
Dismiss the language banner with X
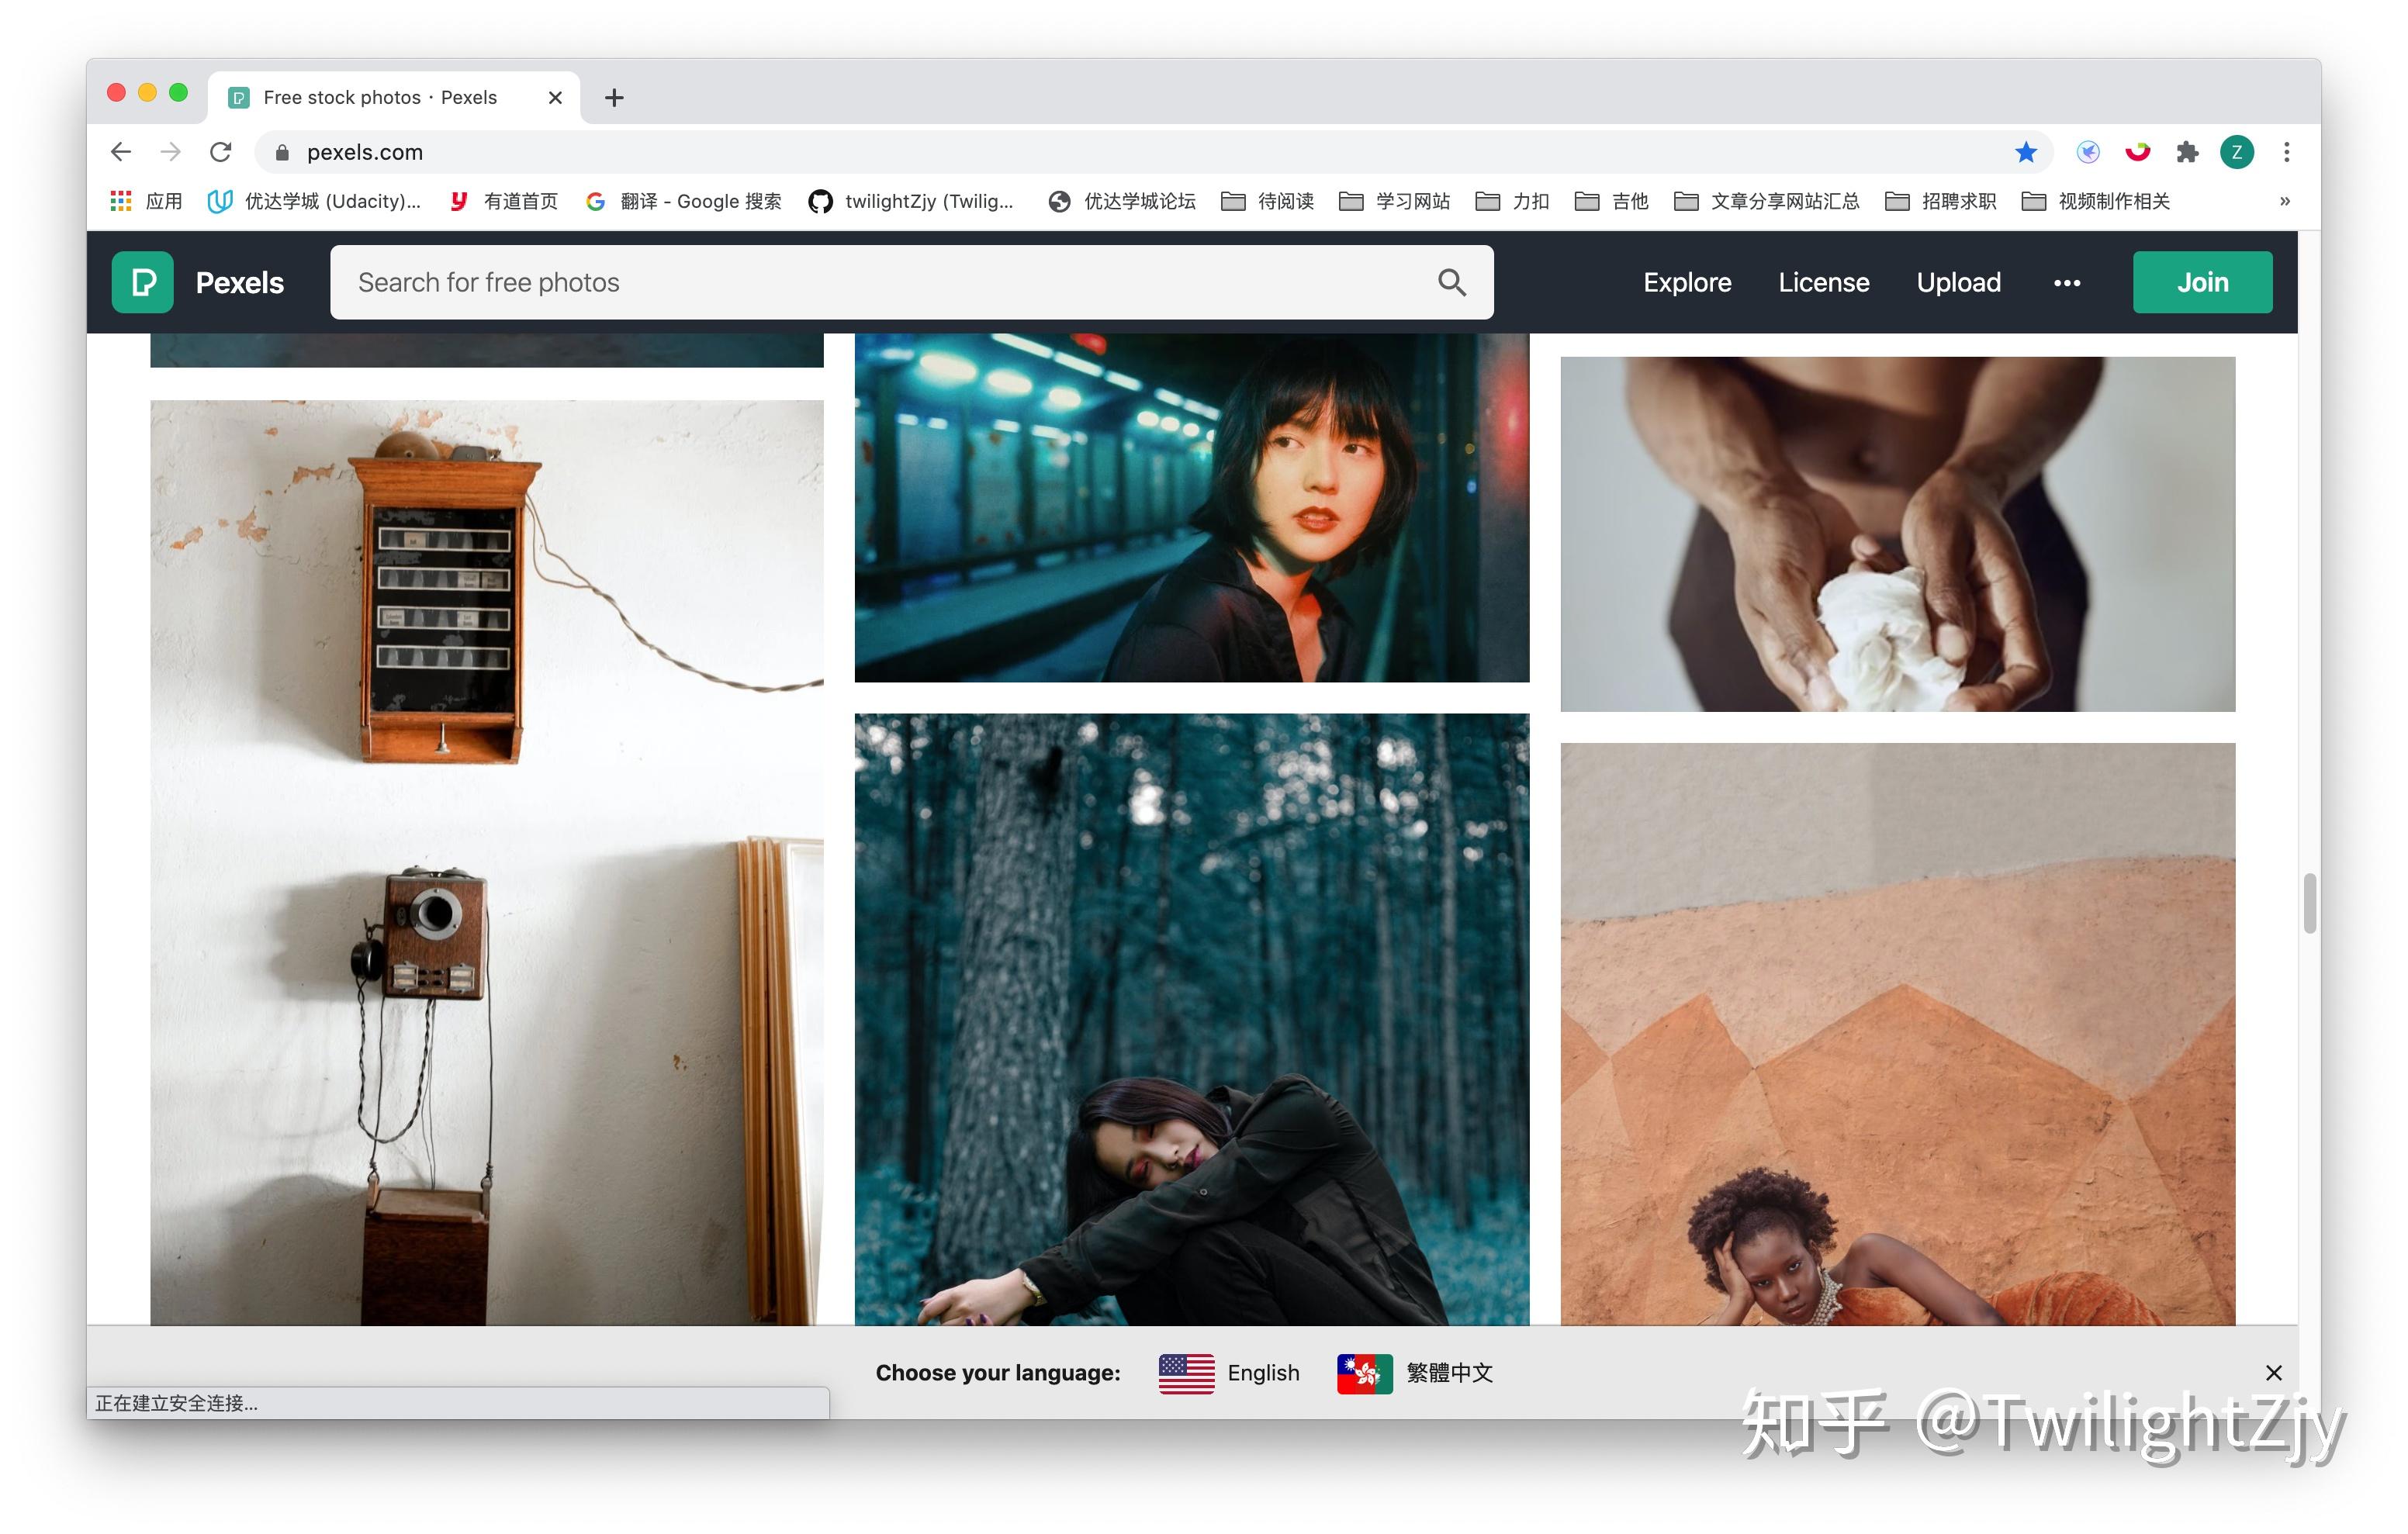tap(2273, 1372)
